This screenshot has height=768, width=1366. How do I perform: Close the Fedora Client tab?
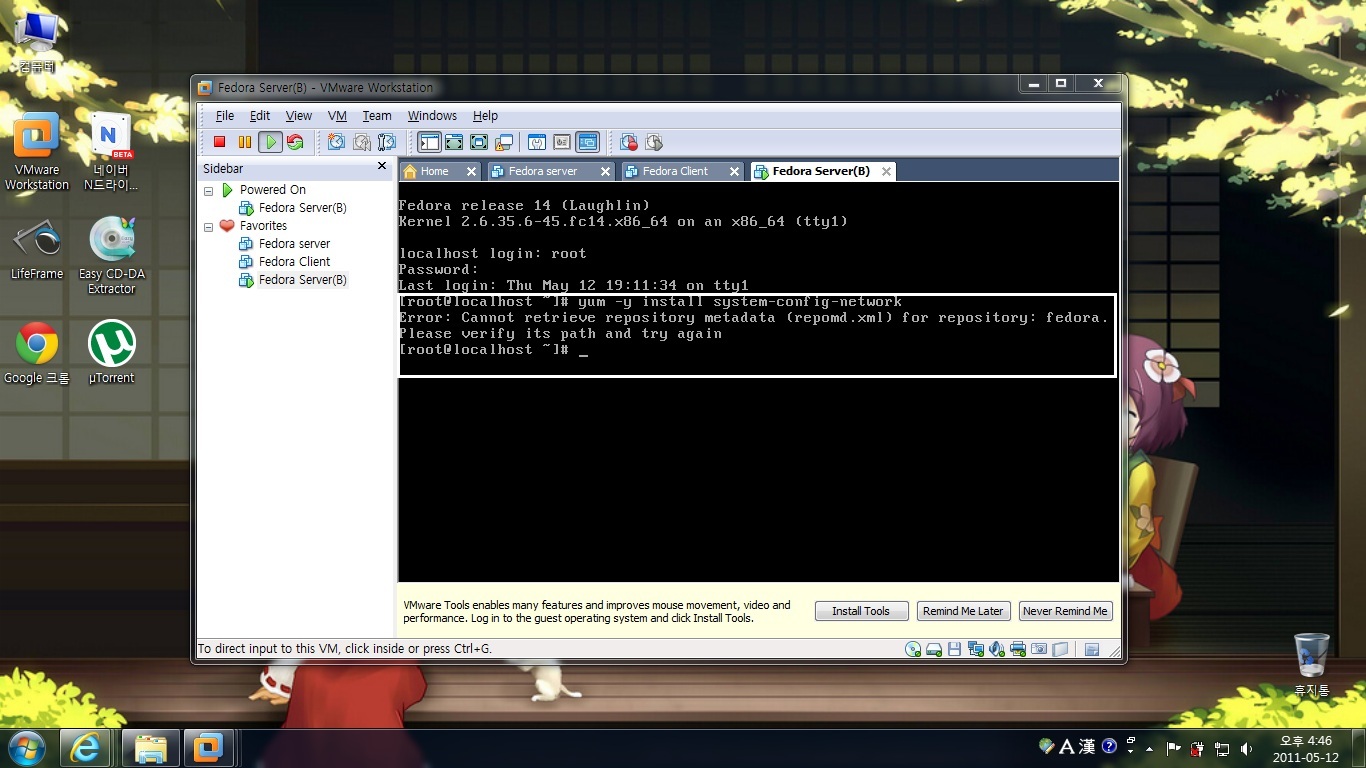point(734,171)
